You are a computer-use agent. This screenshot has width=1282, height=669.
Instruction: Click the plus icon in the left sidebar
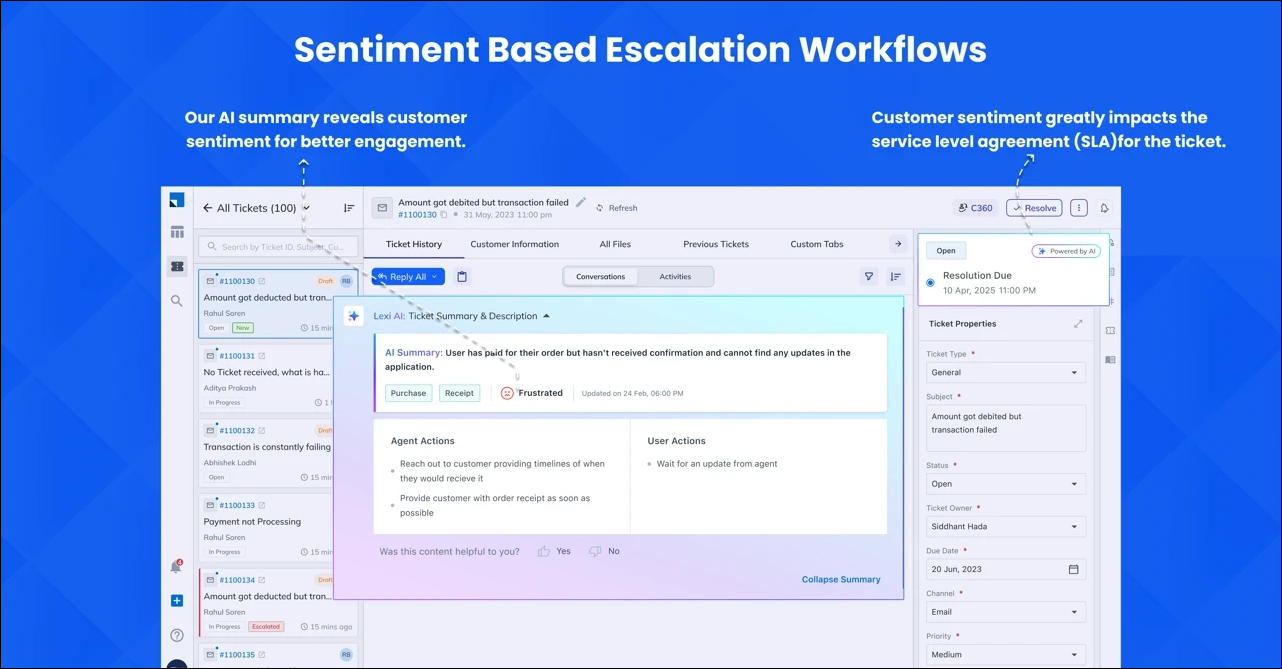coord(177,601)
